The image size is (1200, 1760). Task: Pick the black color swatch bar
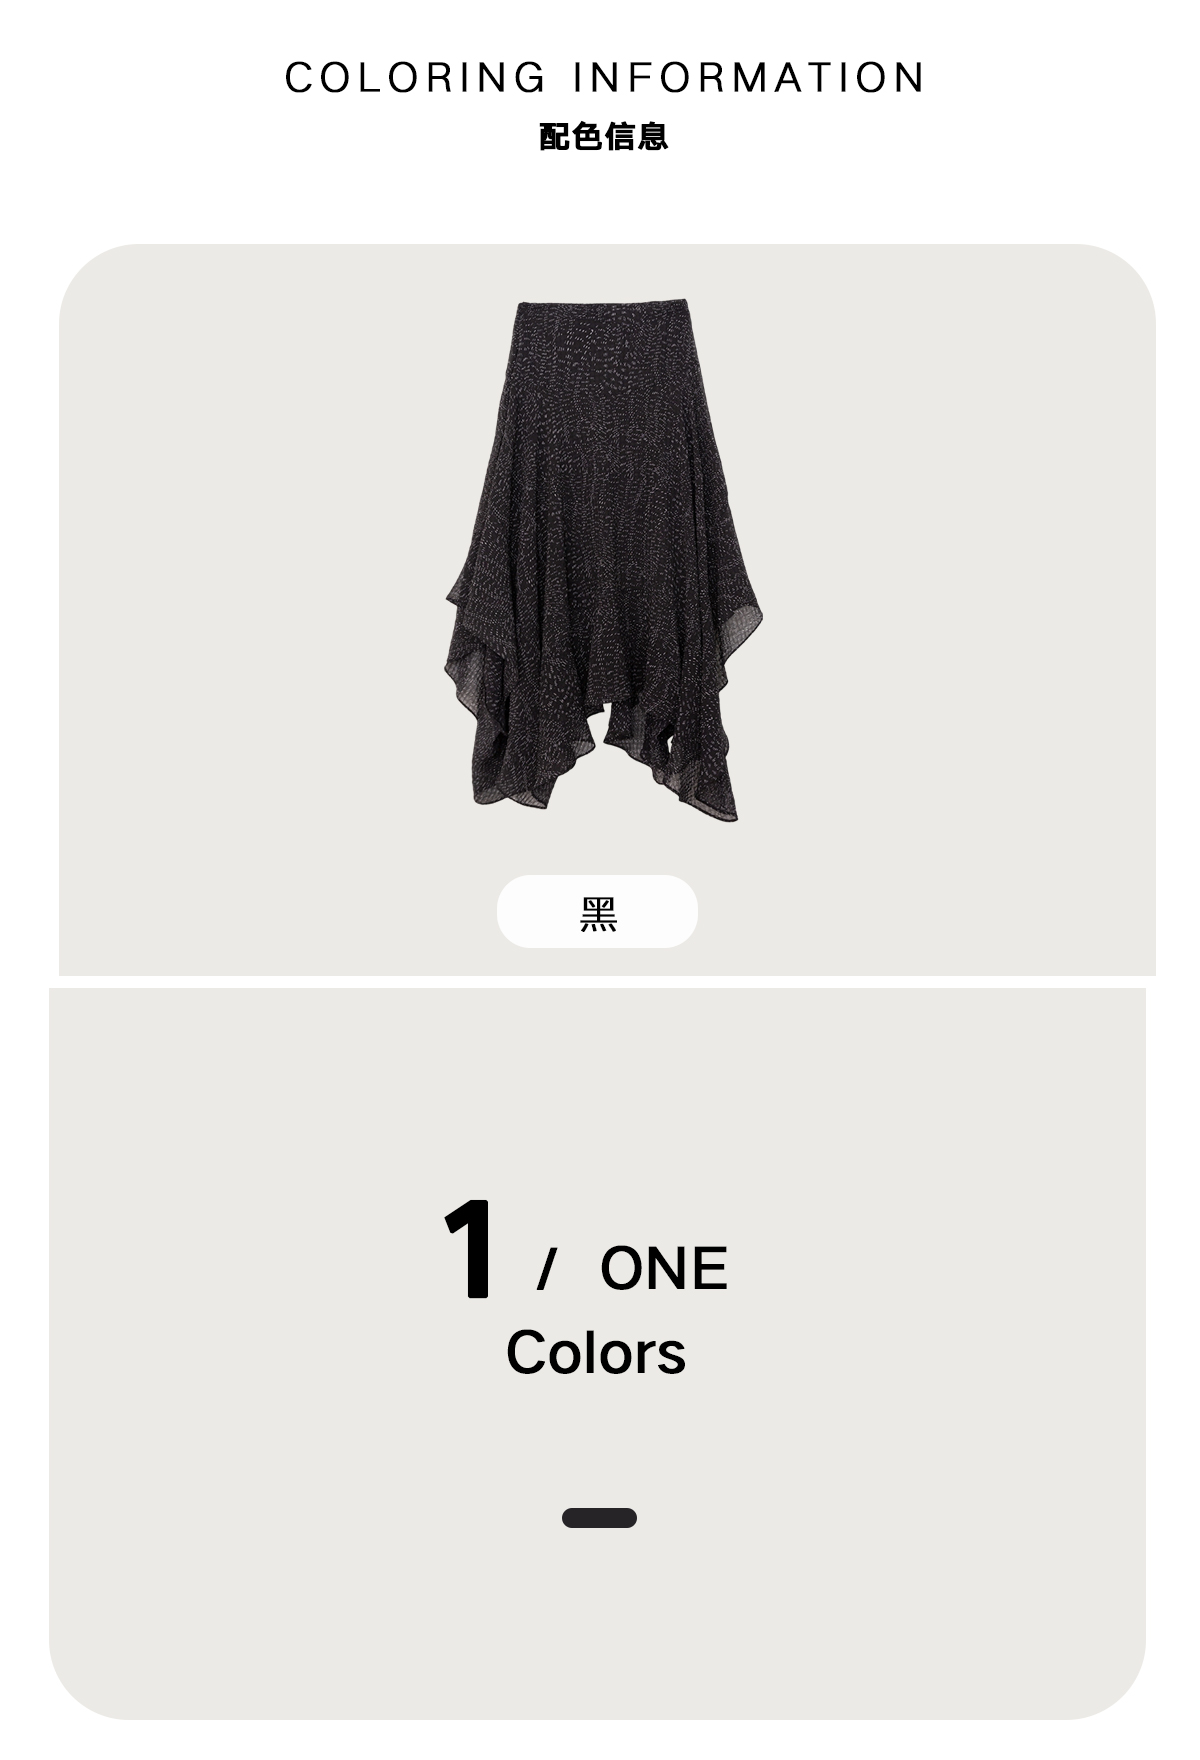[x=599, y=1518]
